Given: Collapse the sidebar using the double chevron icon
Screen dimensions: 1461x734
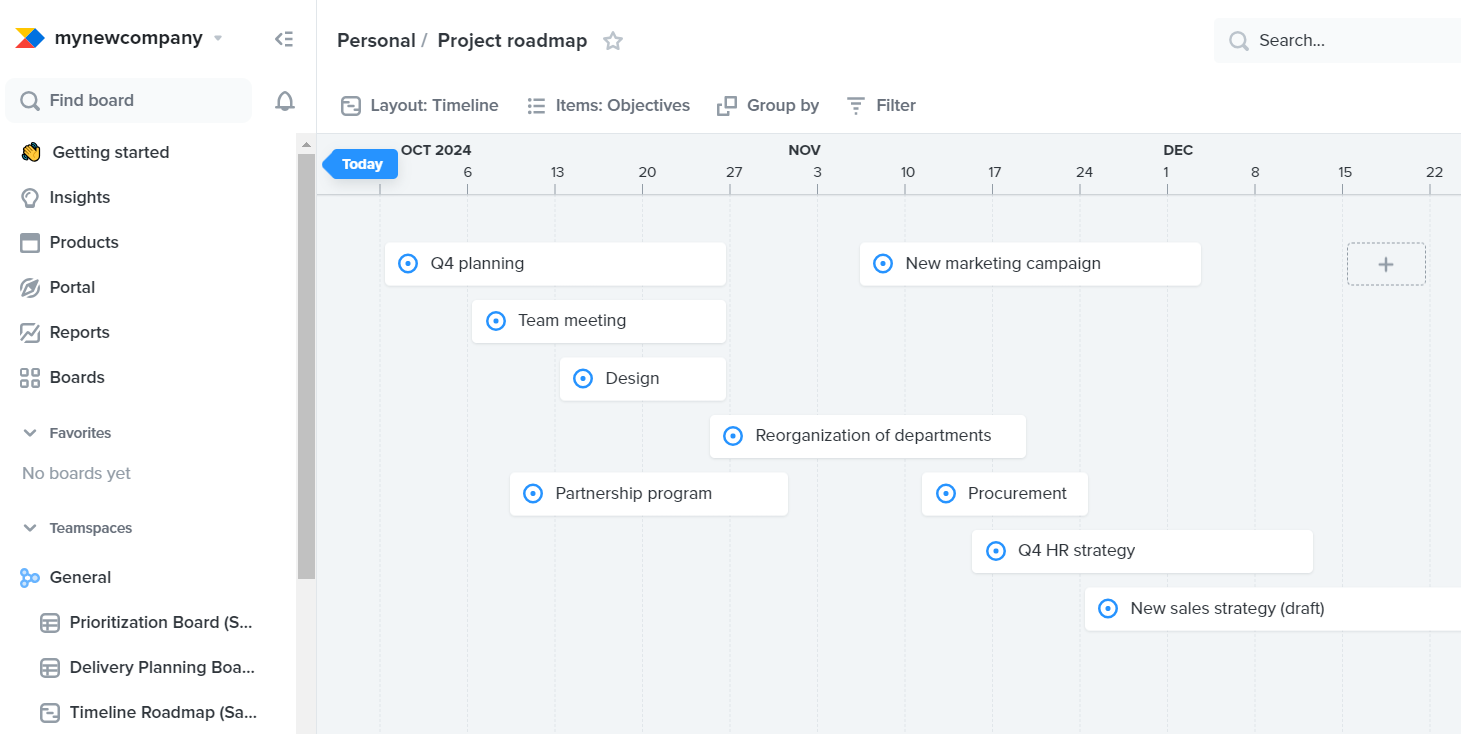Looking at the screenshot, I should click(283, 38).
